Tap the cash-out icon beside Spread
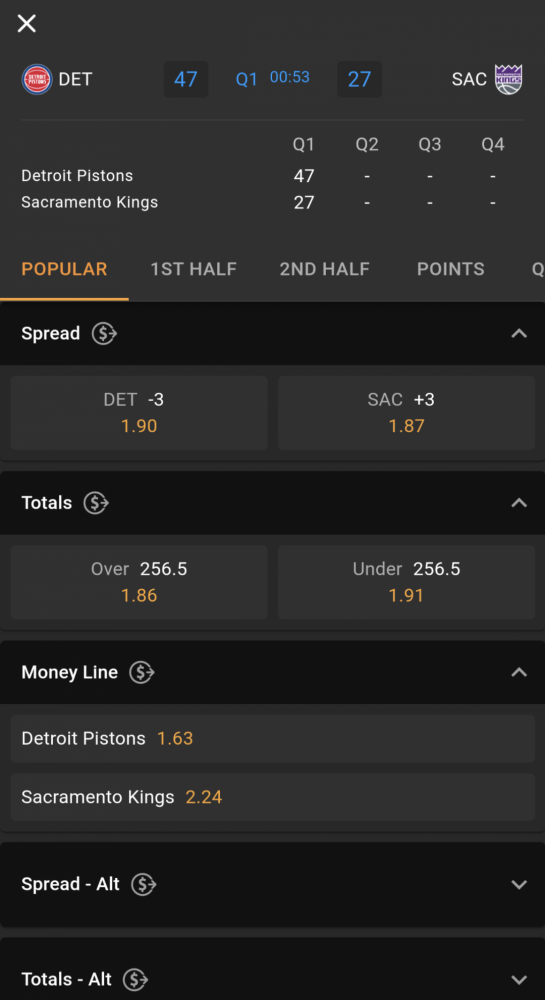This screenshot has height=1000, width=545. coord(105,334)
